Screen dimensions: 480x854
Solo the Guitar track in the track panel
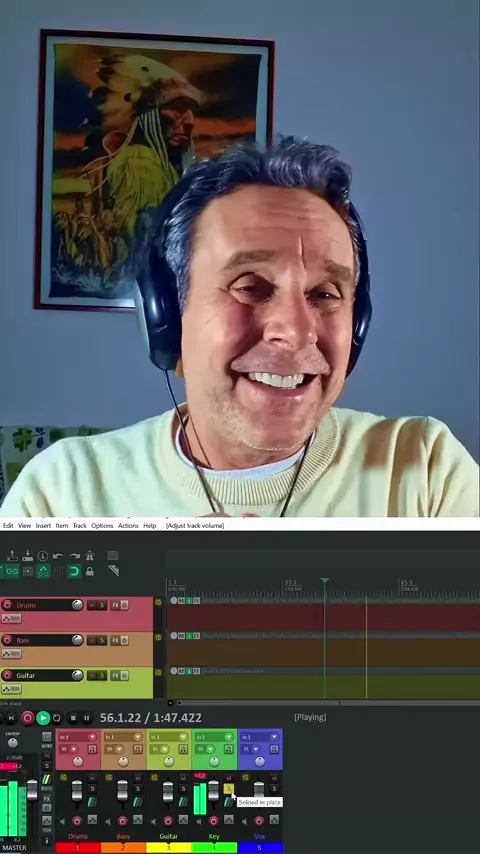point(102,675)
